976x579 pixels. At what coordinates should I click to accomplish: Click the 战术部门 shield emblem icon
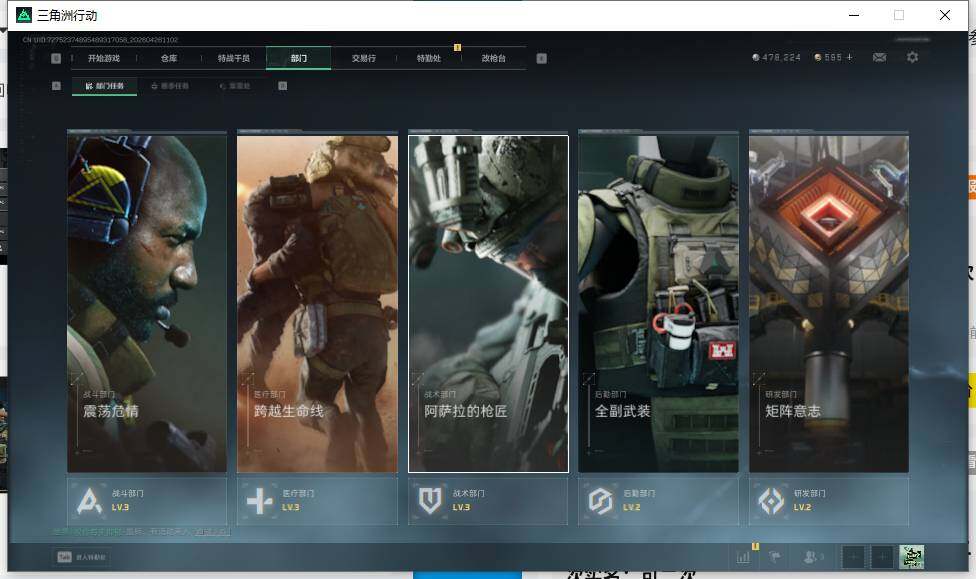coord(430,500)
